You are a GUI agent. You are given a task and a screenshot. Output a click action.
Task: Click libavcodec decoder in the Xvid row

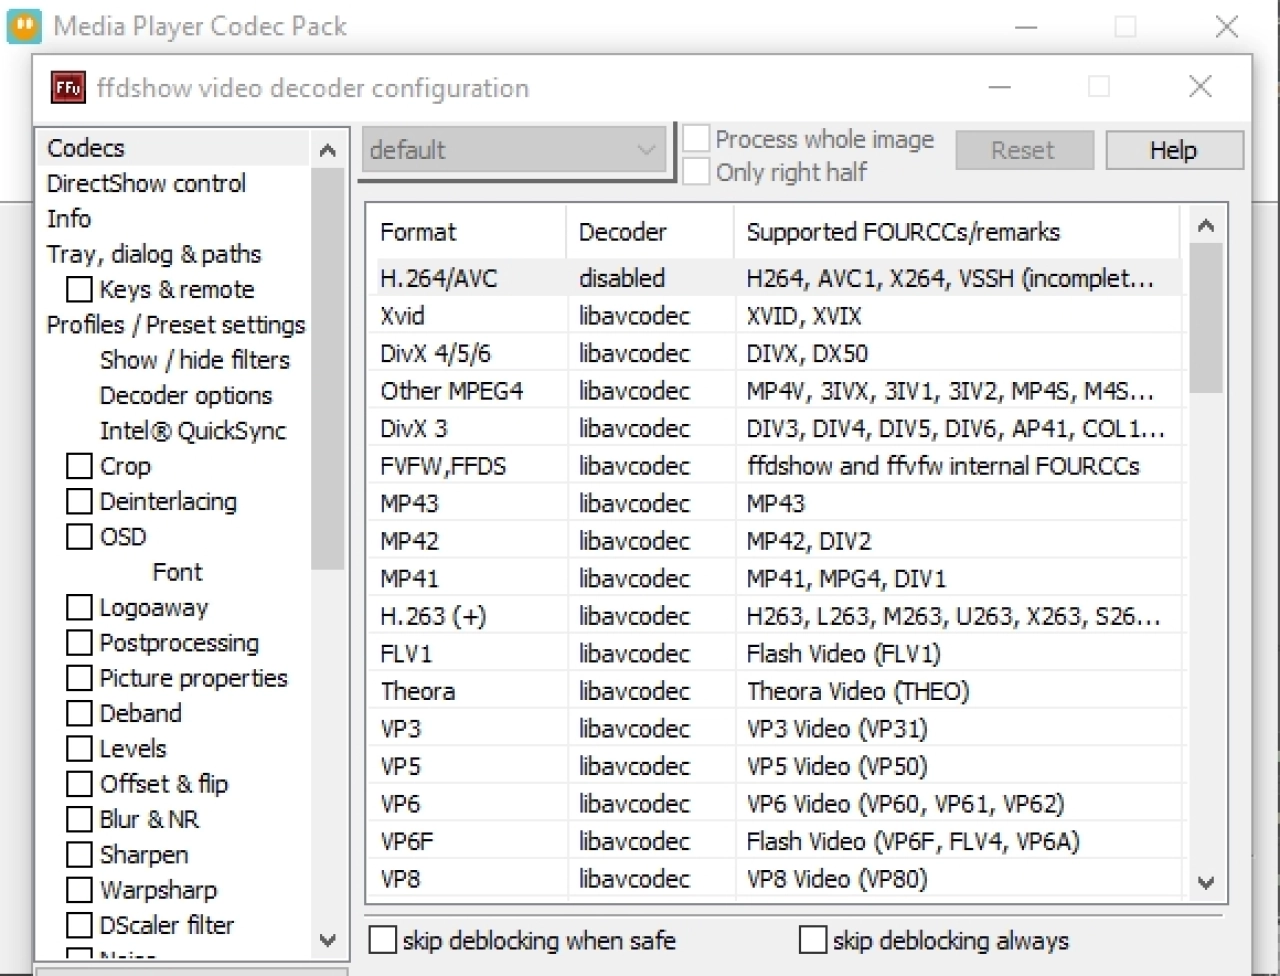click(634, 316)
